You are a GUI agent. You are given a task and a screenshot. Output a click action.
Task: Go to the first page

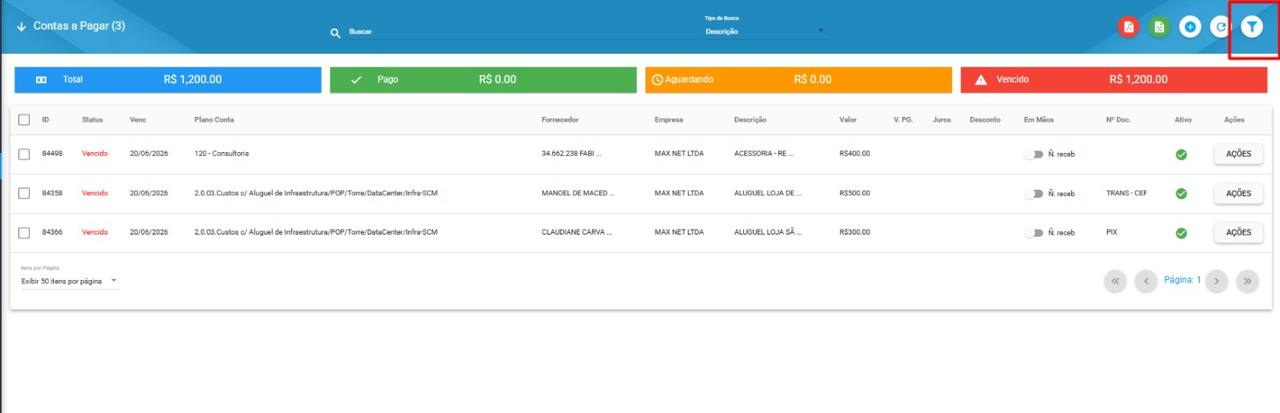[1115, 281]
